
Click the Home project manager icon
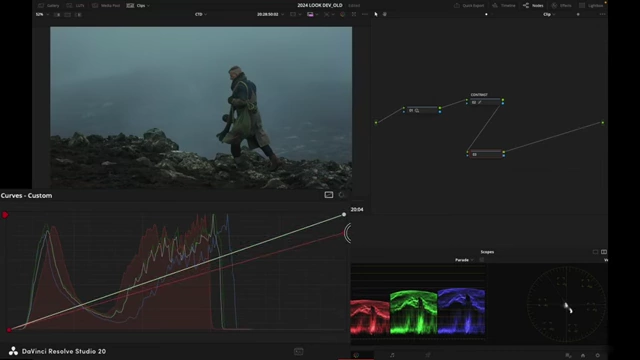click(583, 356)
